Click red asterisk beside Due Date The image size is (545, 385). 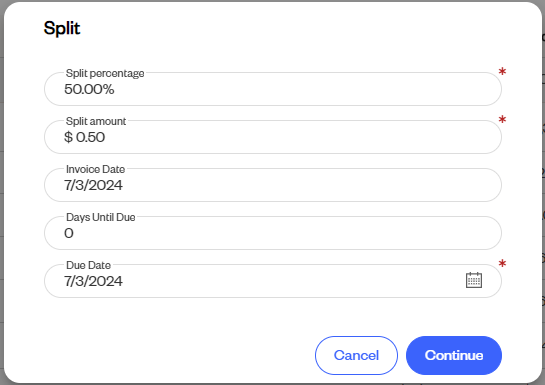click(x=502, y=264)
